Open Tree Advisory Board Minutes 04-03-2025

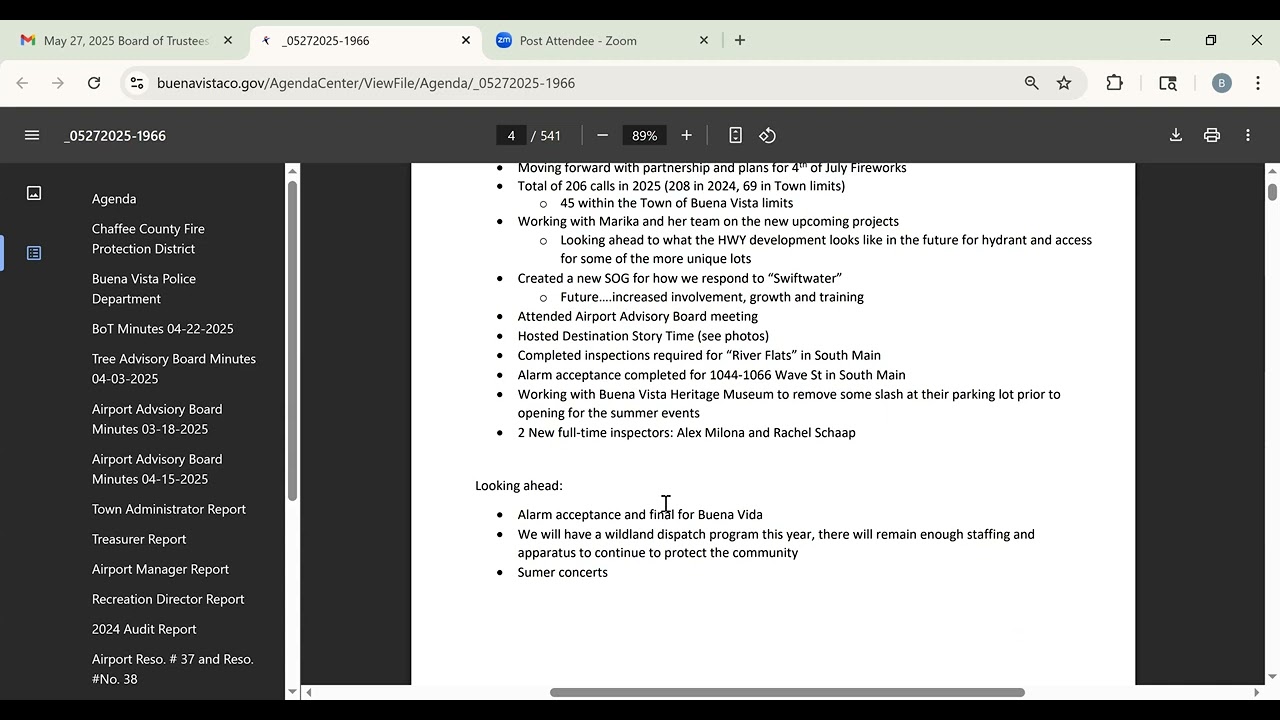[x=174, y=369]
